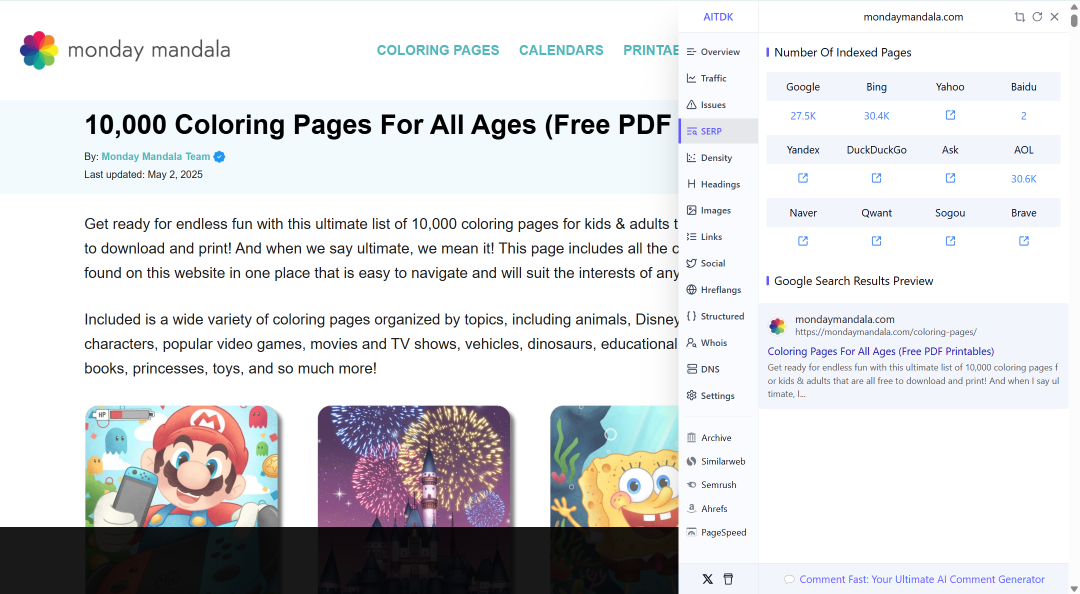
Task: Click 'Google Search Results Preview' heading
Action: (853, 281)
